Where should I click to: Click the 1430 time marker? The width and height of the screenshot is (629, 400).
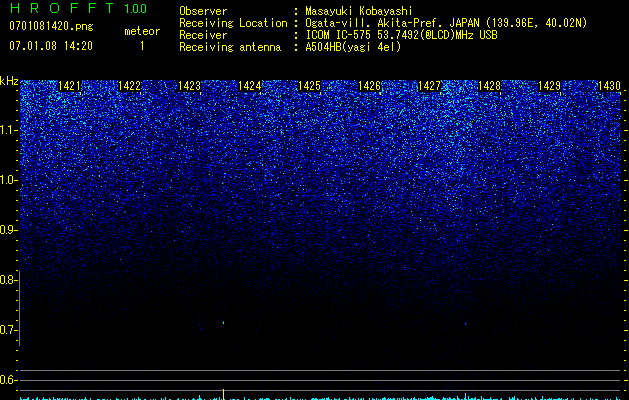tap(609, 86)
